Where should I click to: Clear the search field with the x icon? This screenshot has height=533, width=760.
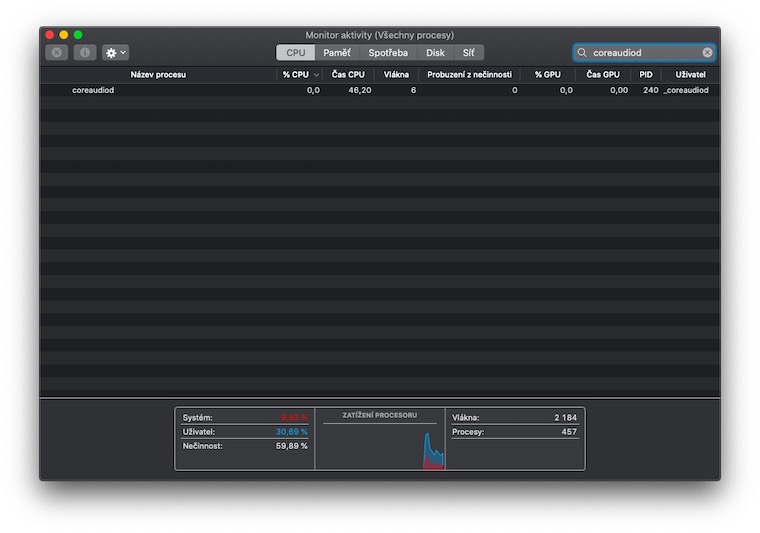[x=707, y=52]
